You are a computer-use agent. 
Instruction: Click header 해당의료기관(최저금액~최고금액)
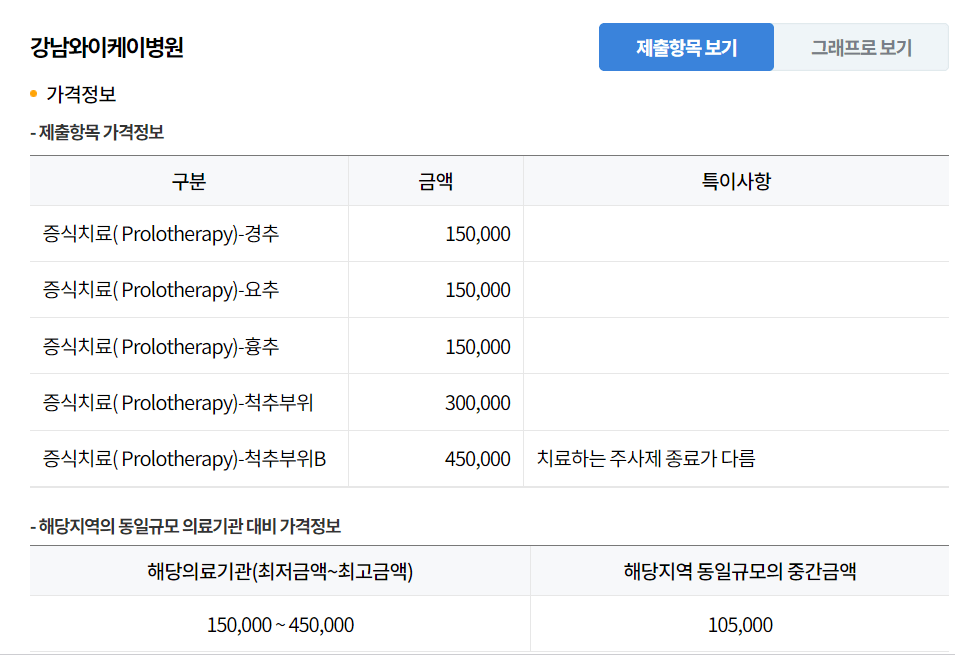click(x=280, y=571)
